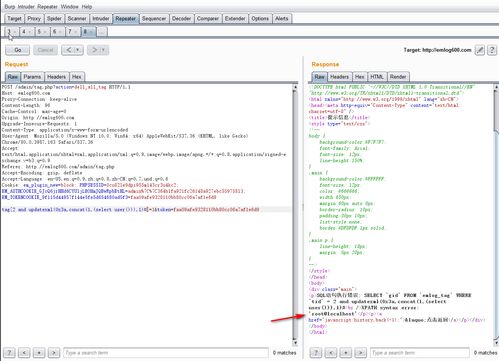Select Repeater sub-tab 6
The height and width of the screenshot is (361, 499).
(55, 32)
